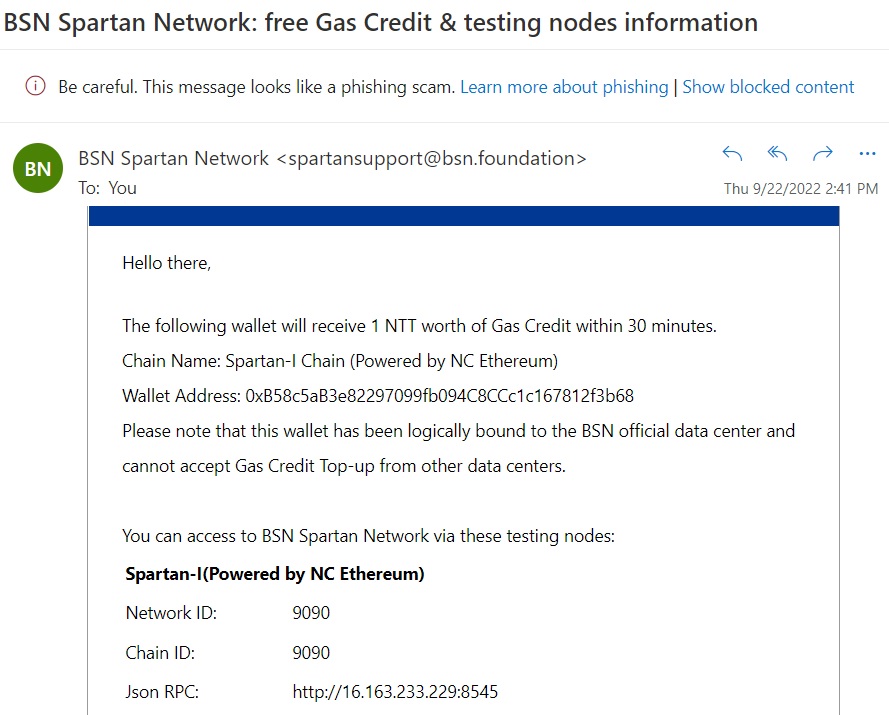The image size is (889, 715).
Task: Click the green BN sender avatar
Action: tap(37, 169)
